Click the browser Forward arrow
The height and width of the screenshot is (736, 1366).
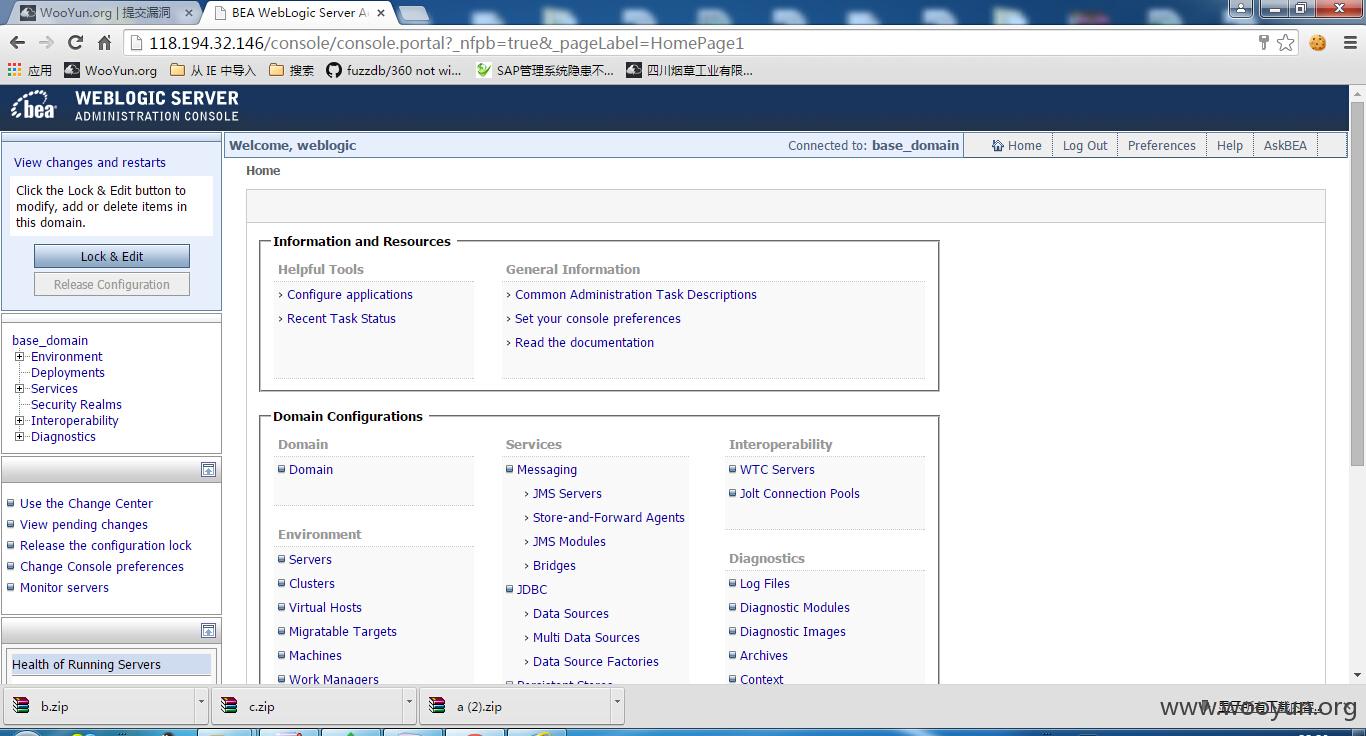point(46,43)
